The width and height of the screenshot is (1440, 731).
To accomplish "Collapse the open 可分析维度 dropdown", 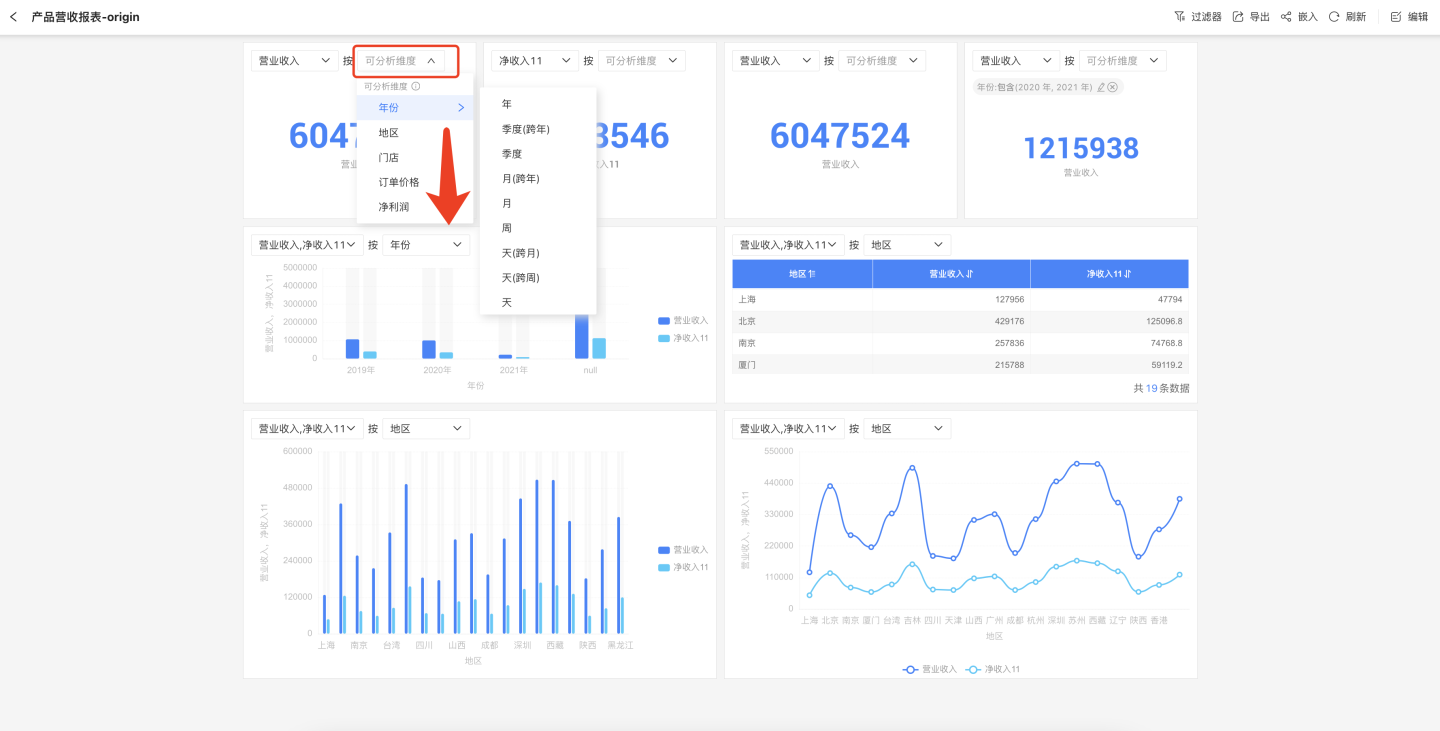I will 405,61.
